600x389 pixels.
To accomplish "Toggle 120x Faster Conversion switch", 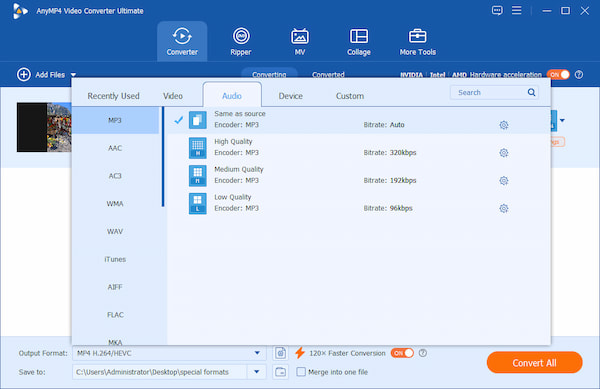I will (x=402, y=353).
